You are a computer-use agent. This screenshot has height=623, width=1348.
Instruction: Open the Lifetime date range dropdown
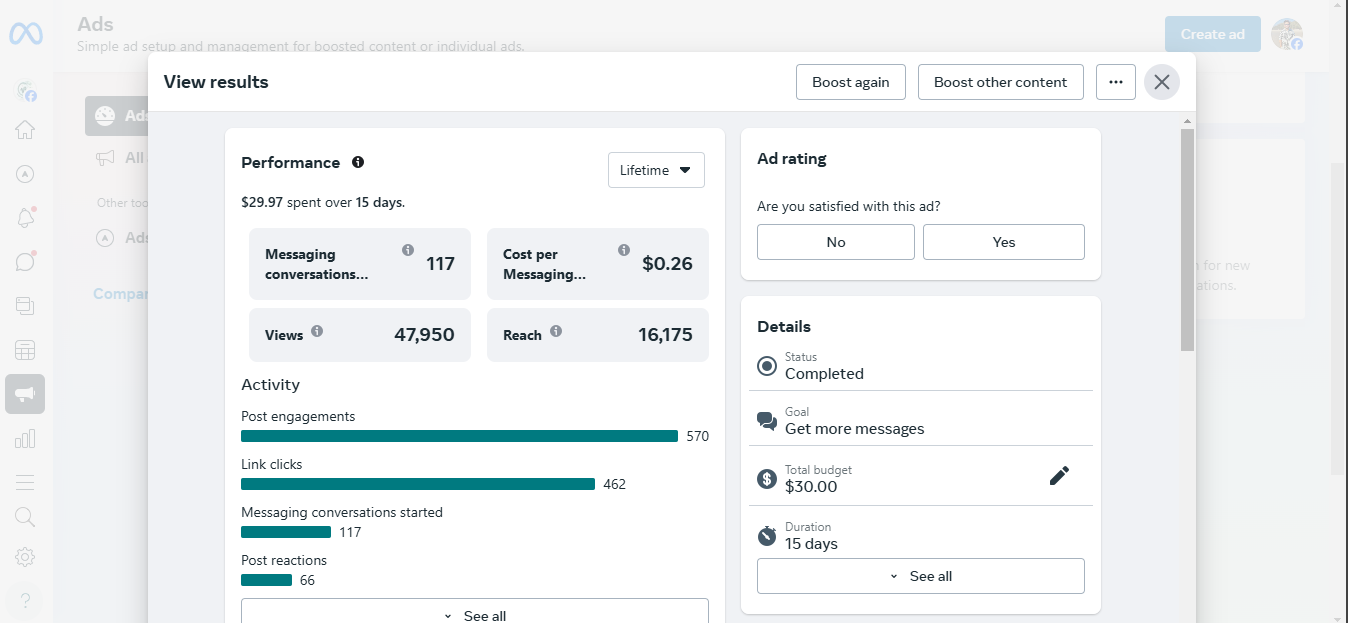(x=656, y=170)
